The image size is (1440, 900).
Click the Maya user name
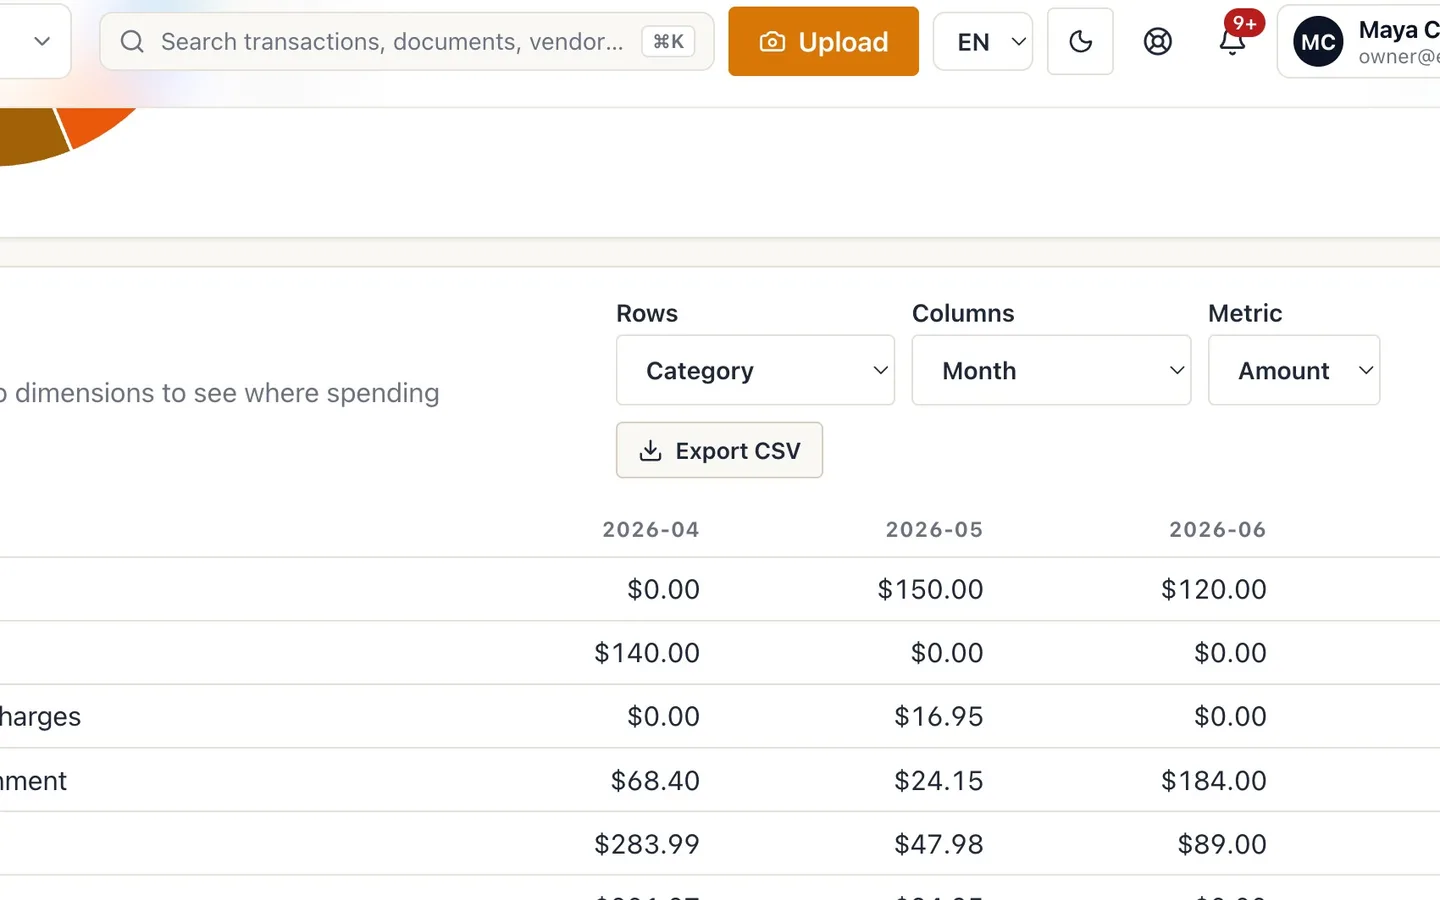click(x=1399, y=29)
